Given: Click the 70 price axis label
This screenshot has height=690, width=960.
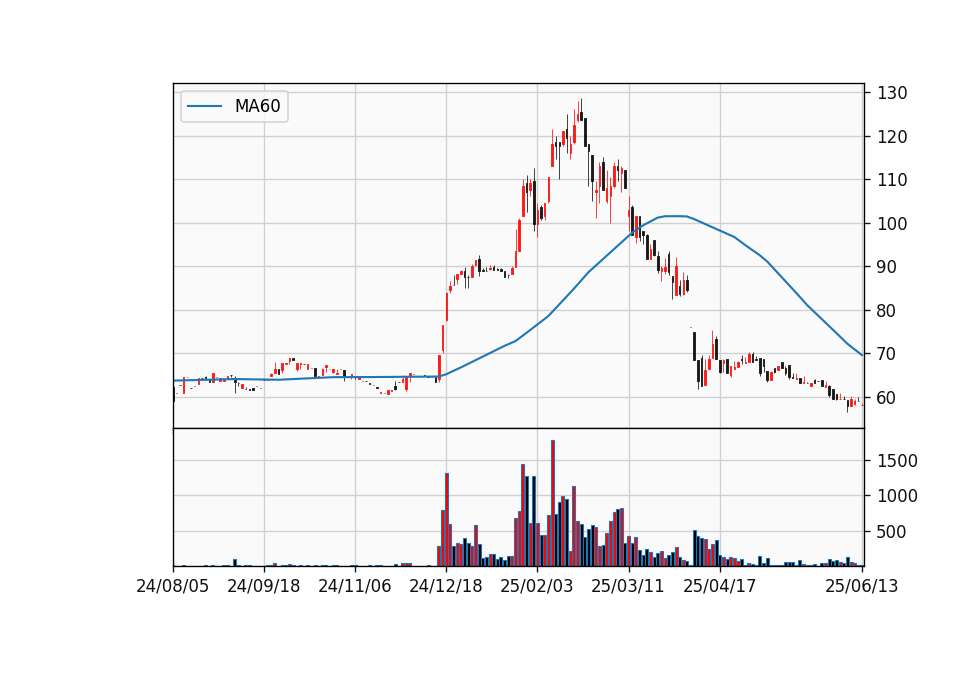Looking at the screenshot, I should pos(887,354).
